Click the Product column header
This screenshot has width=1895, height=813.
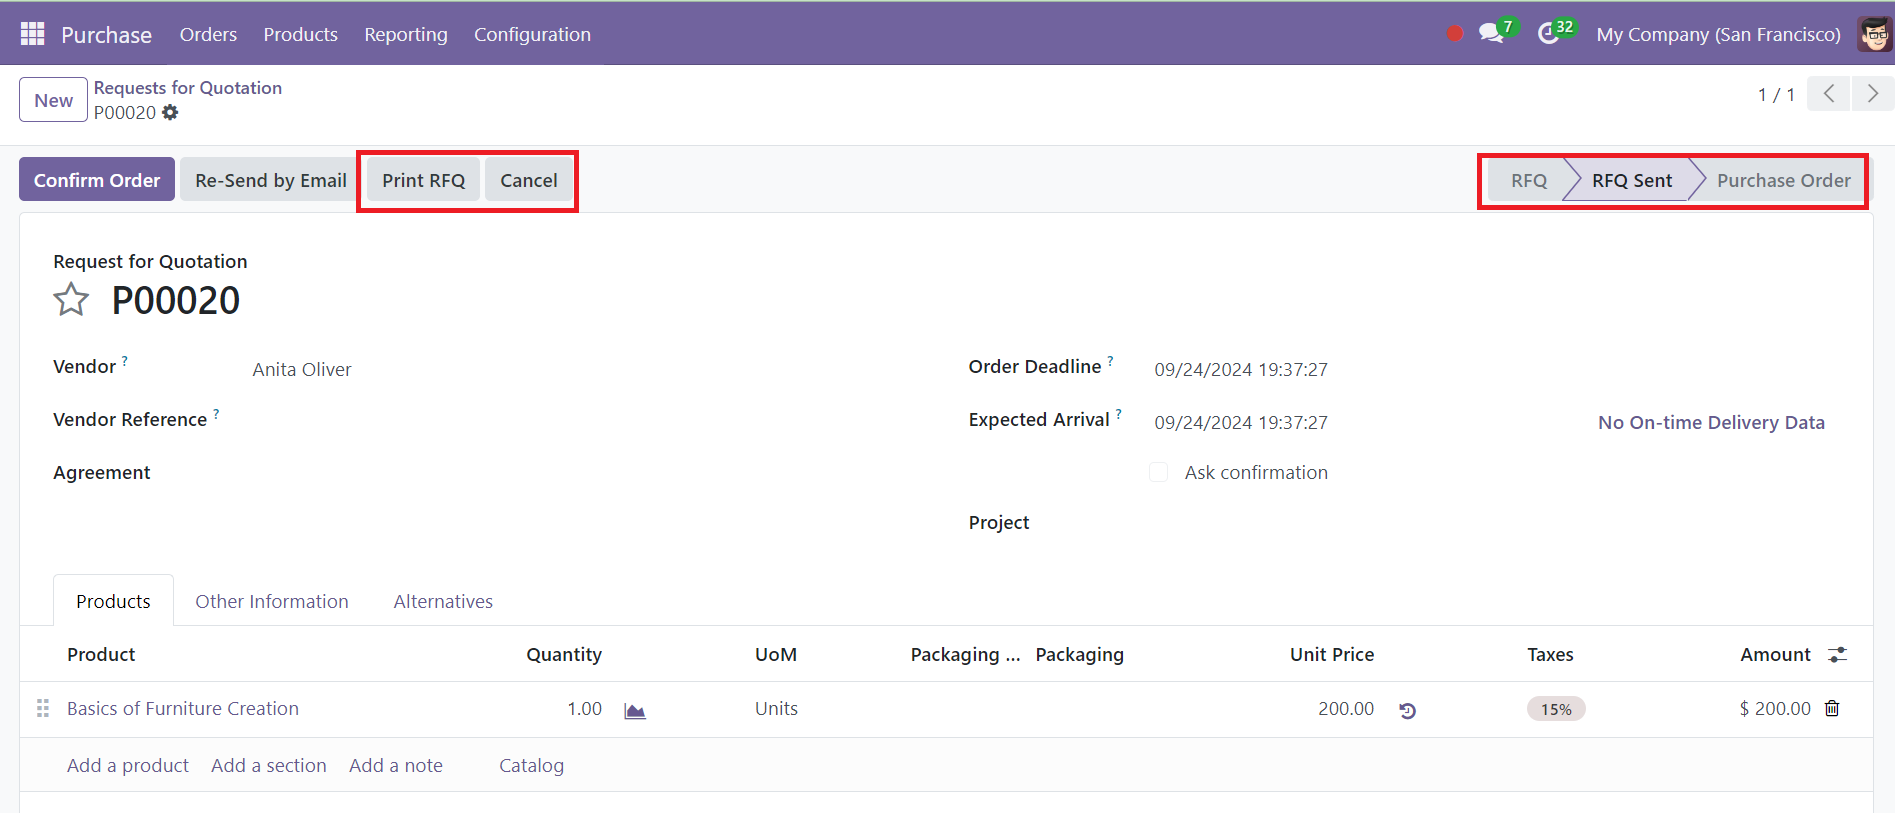[101, 654]
